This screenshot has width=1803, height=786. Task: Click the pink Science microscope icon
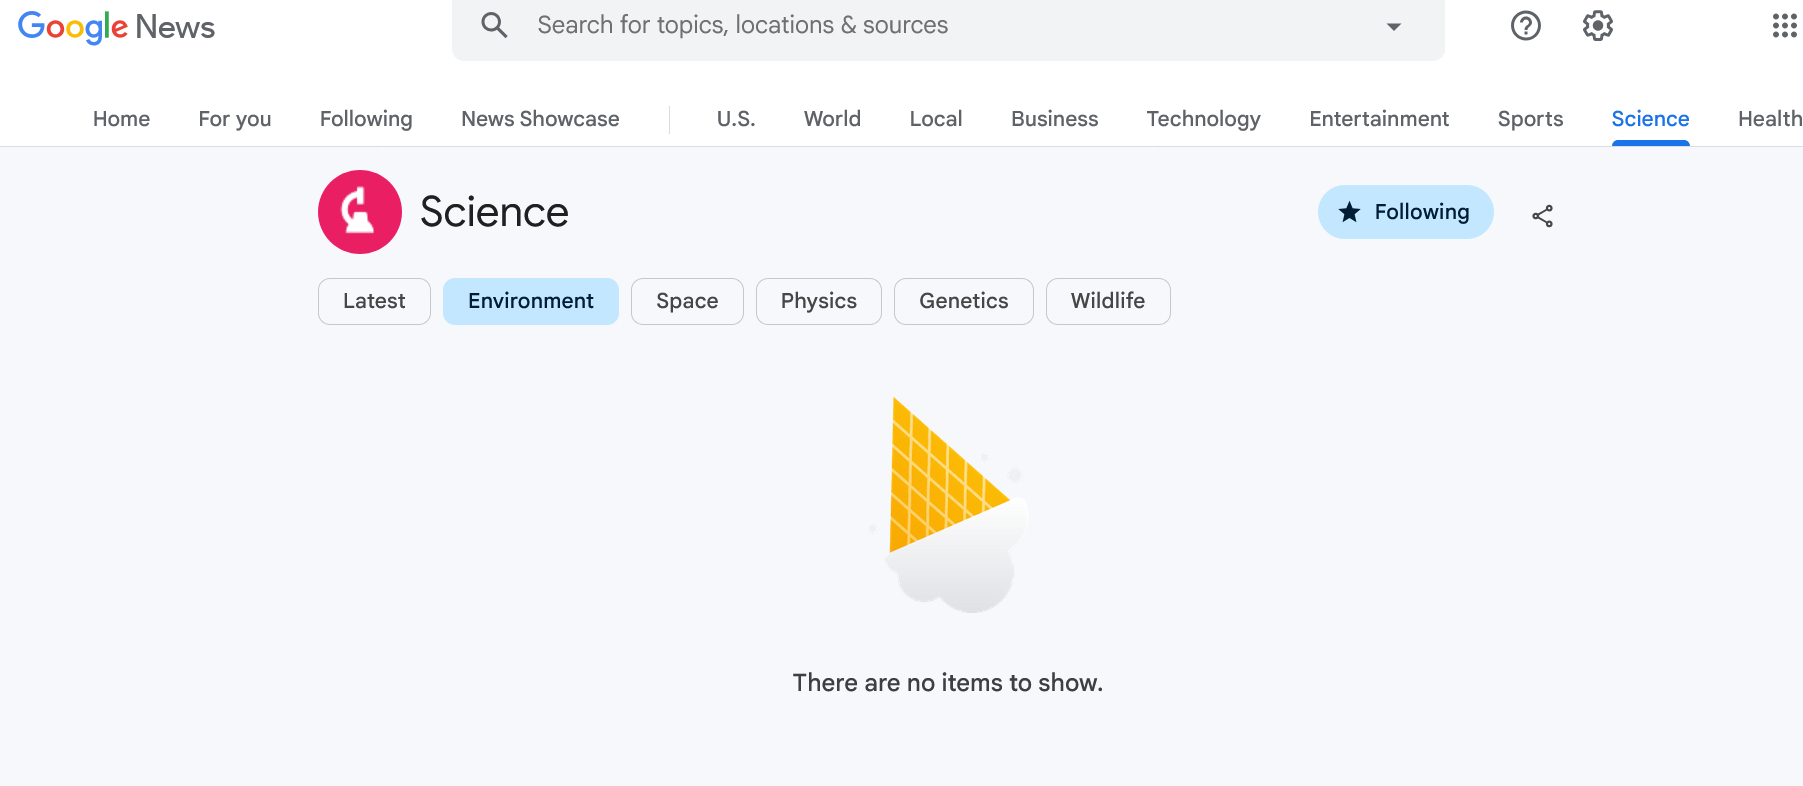(x=360, y=212)
